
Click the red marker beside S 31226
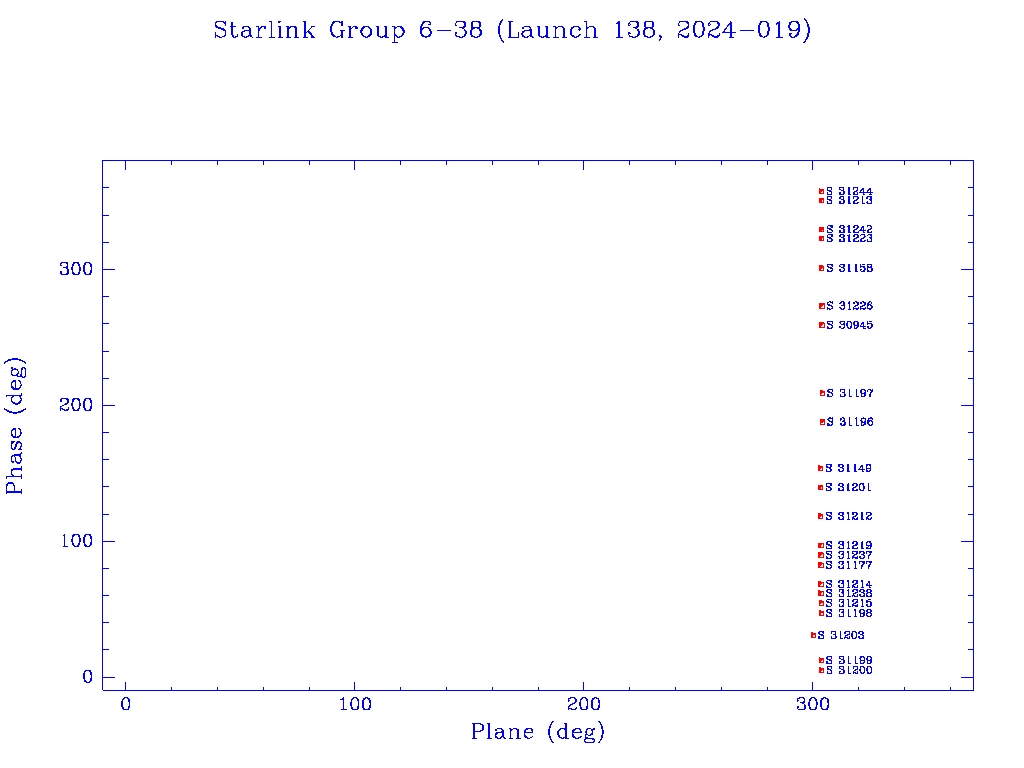point(821,306)
